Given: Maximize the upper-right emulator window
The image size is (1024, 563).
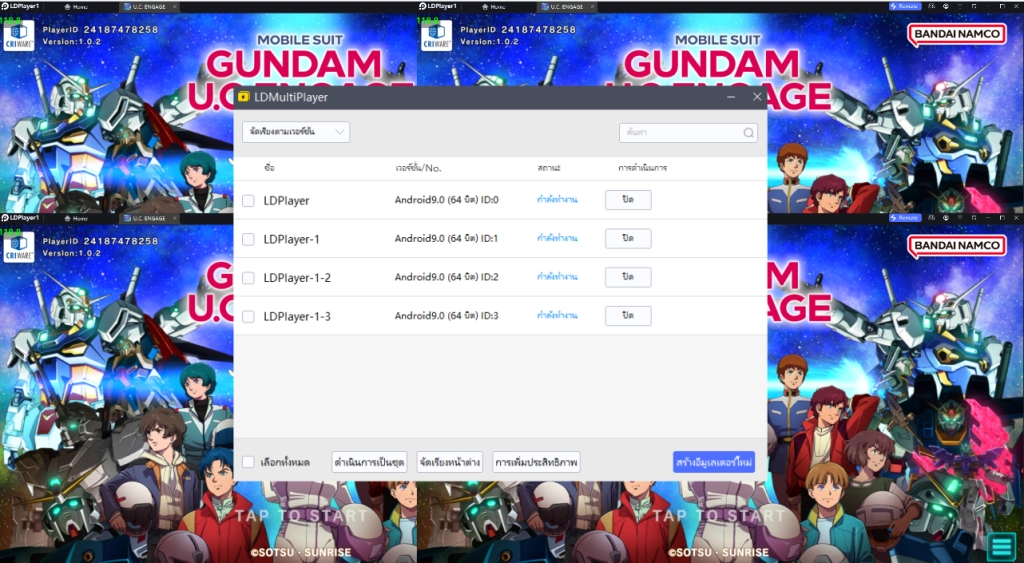Looking at the screenshot, I should (1002, 6).
